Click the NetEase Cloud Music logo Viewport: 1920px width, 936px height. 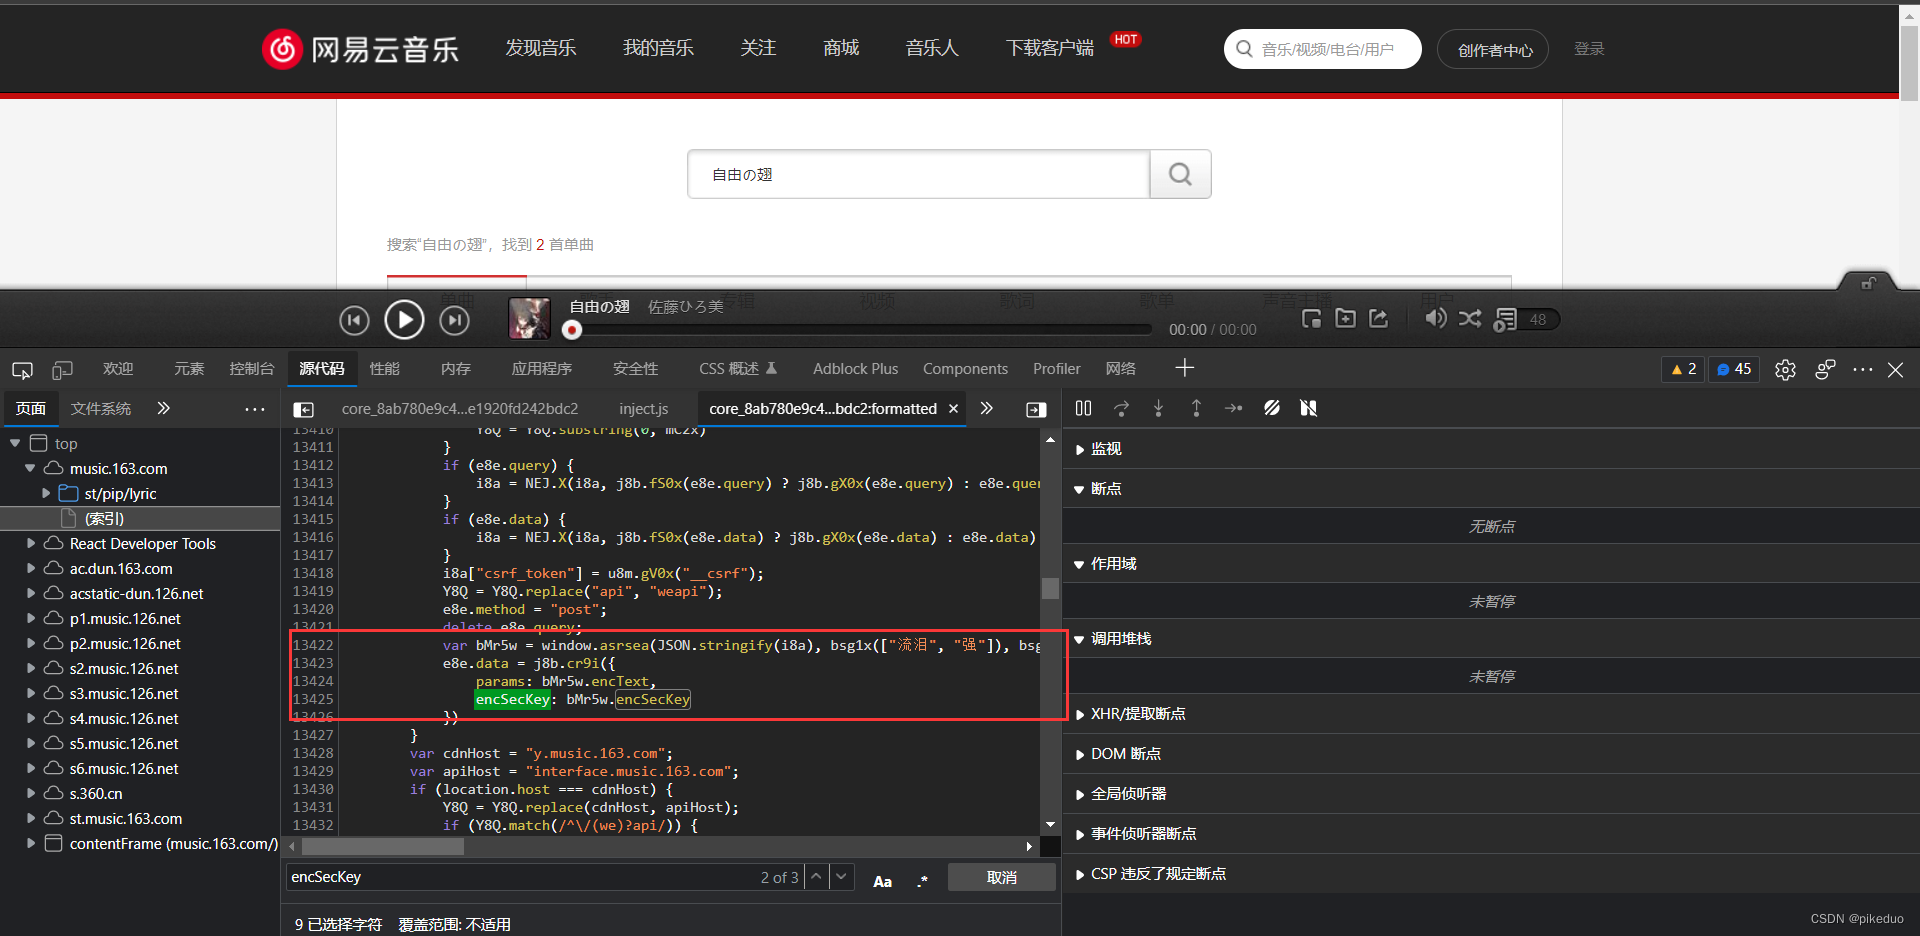point(360,48)
